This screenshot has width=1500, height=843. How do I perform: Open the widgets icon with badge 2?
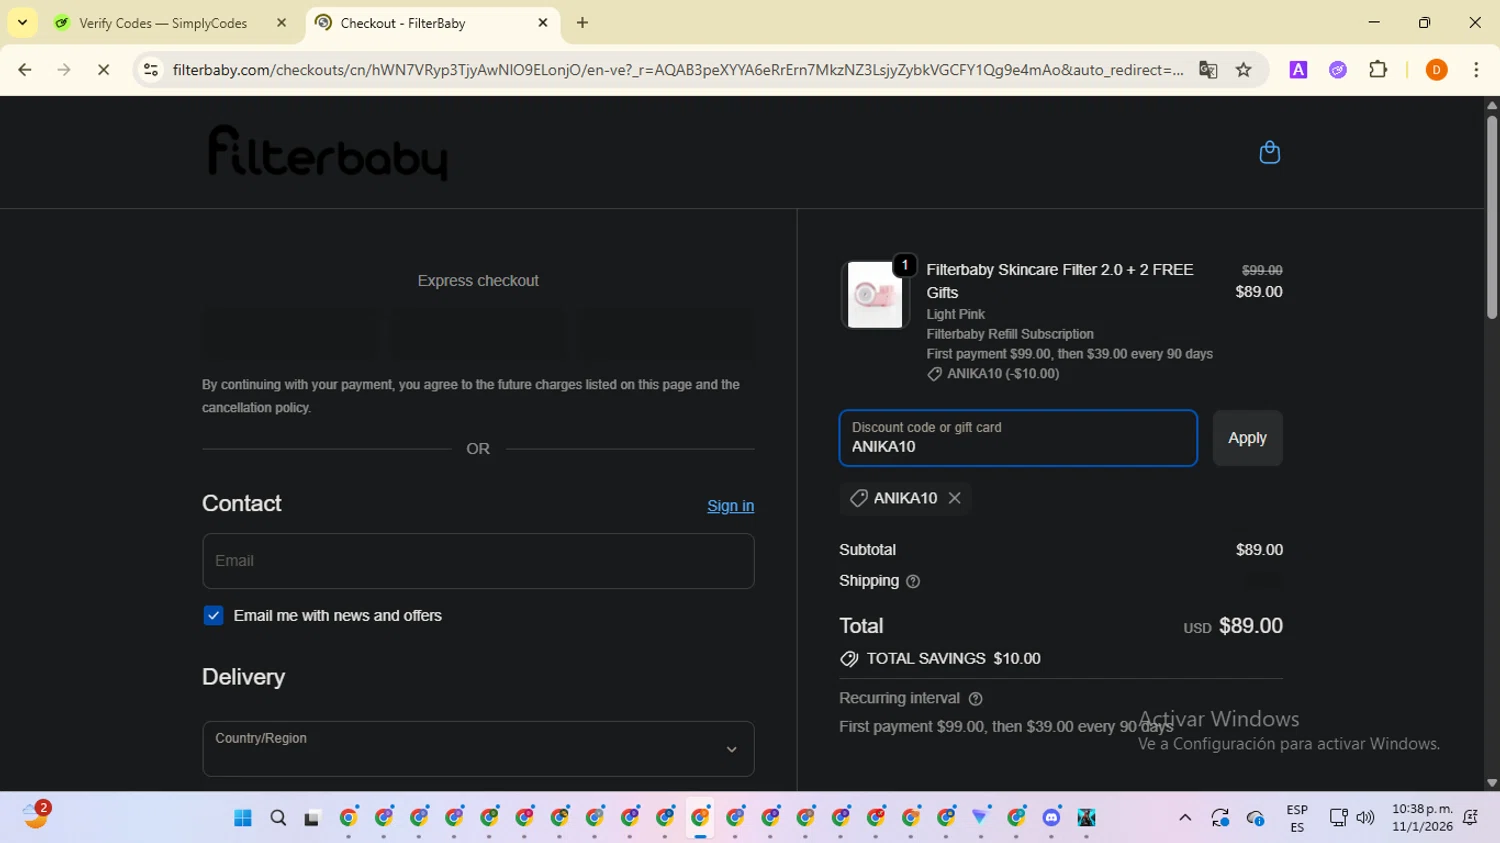(36, 816)
